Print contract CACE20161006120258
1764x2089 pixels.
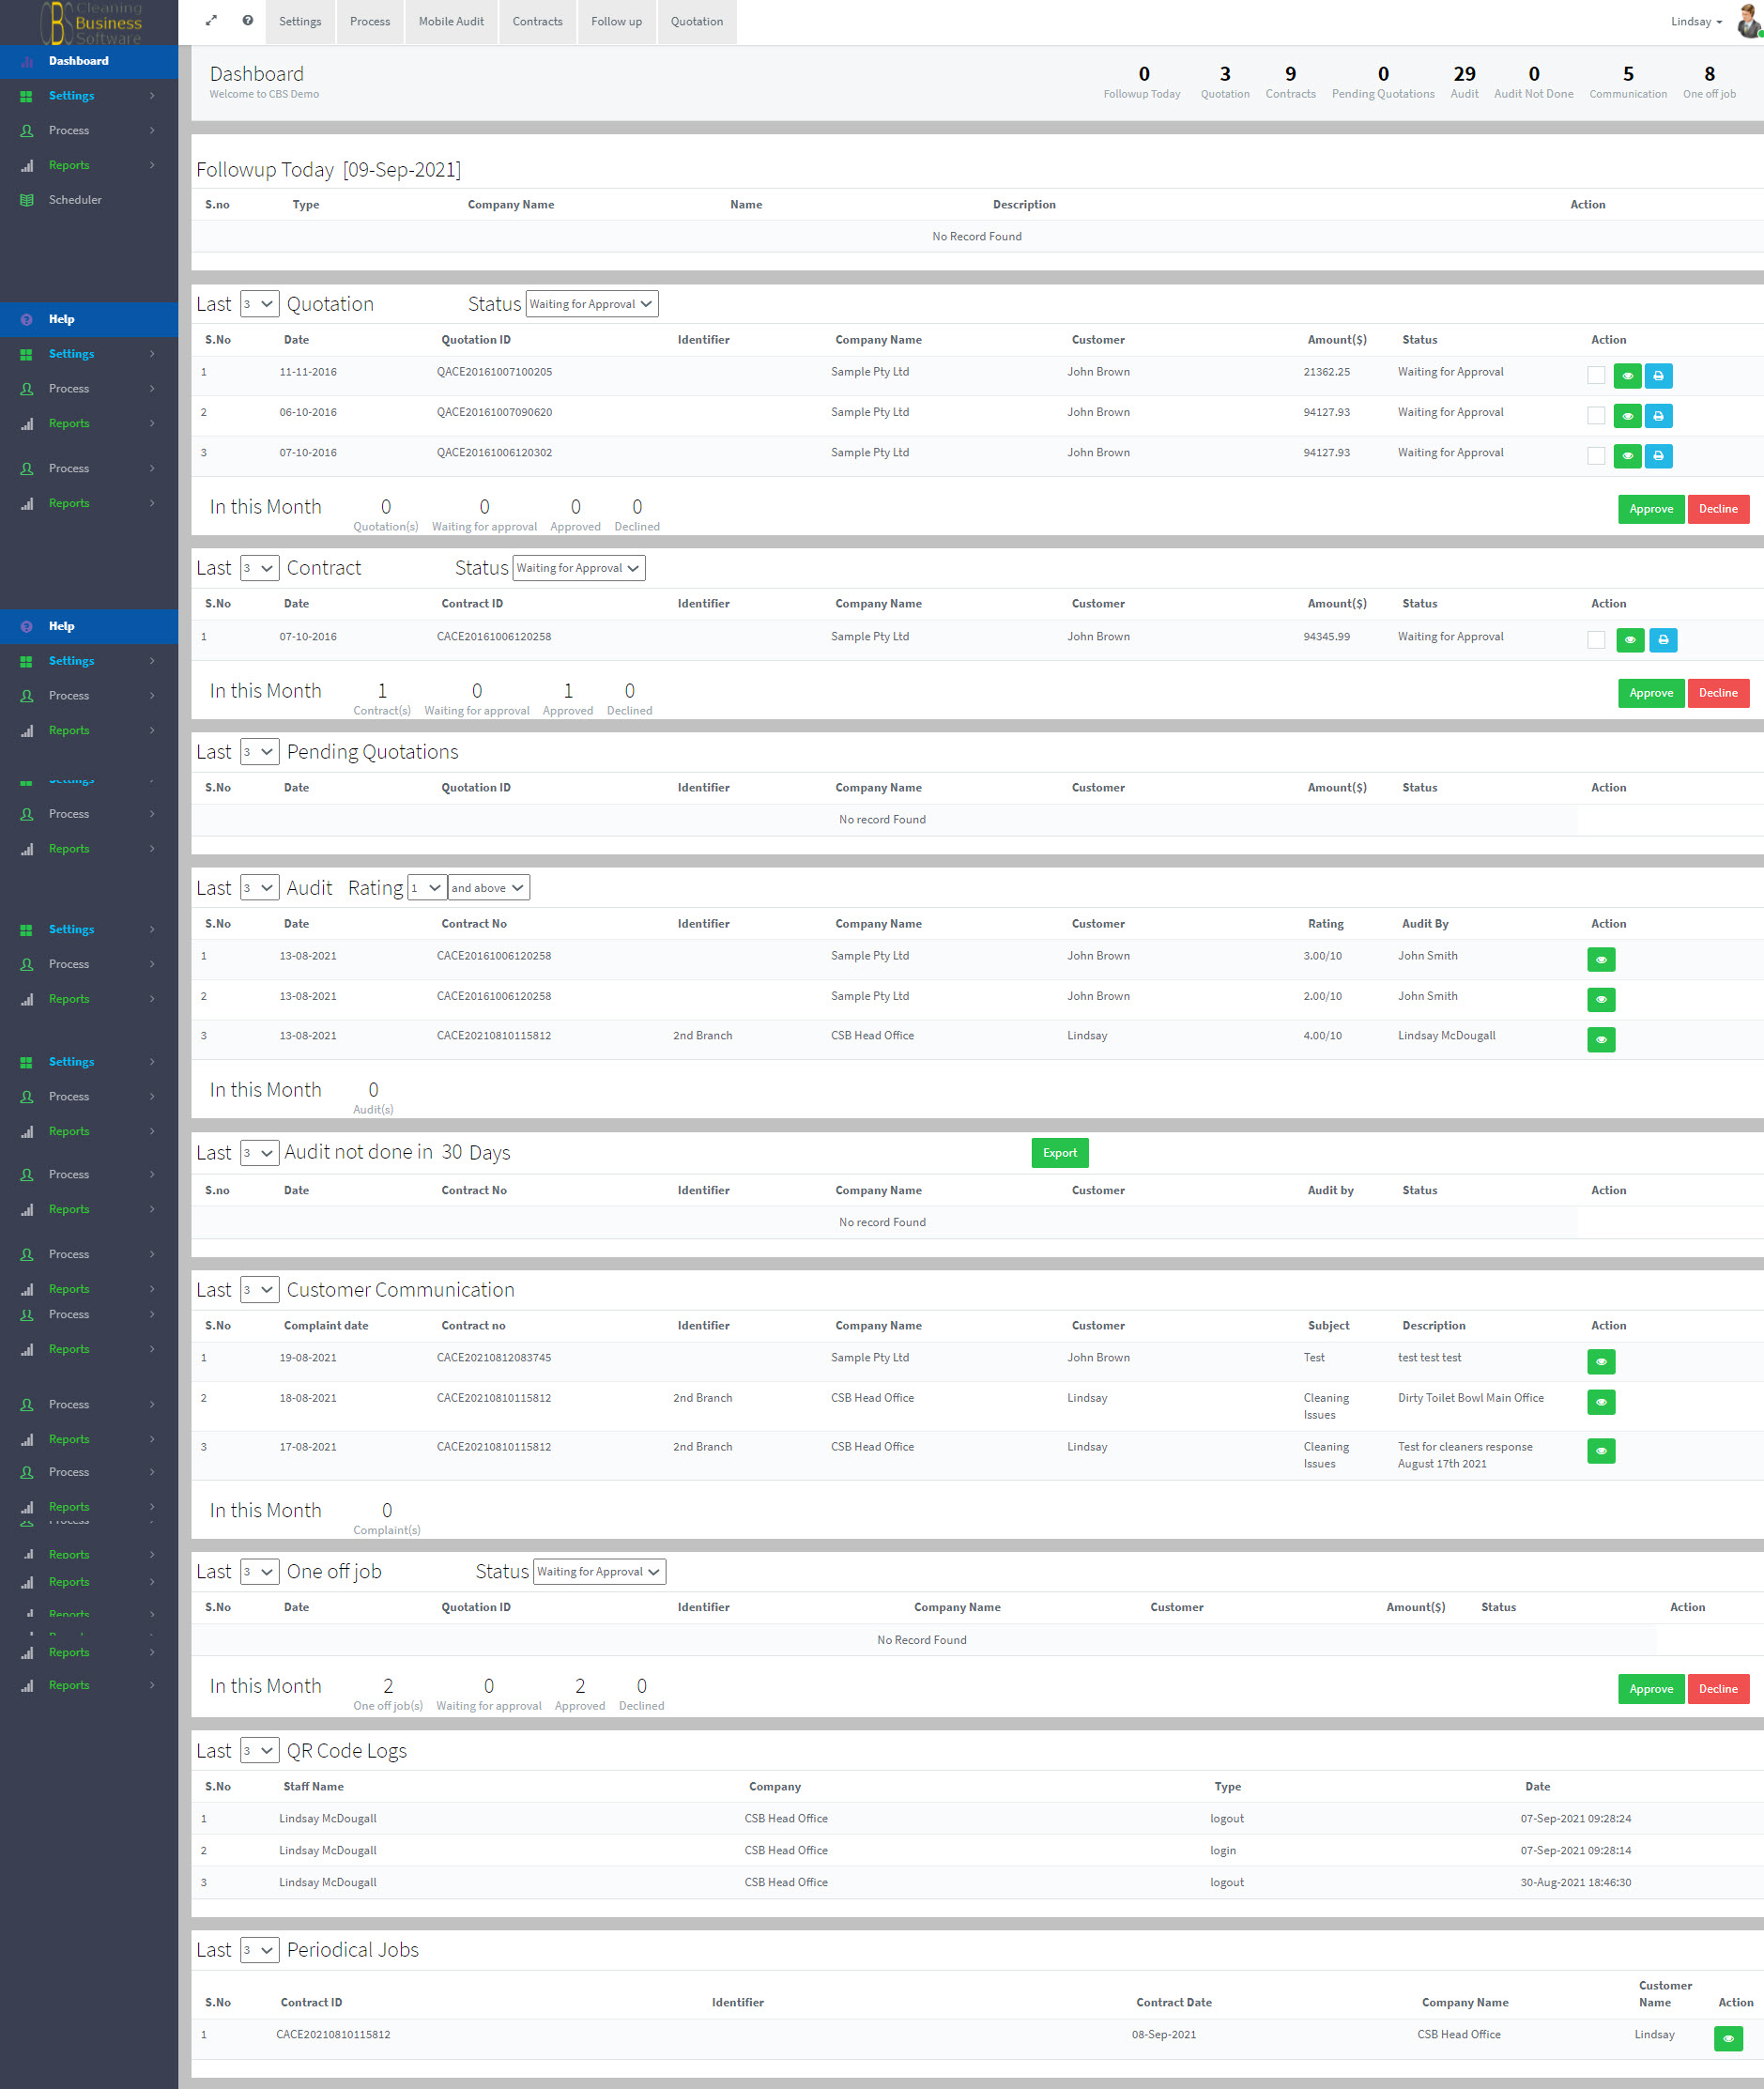[1662, 640]
